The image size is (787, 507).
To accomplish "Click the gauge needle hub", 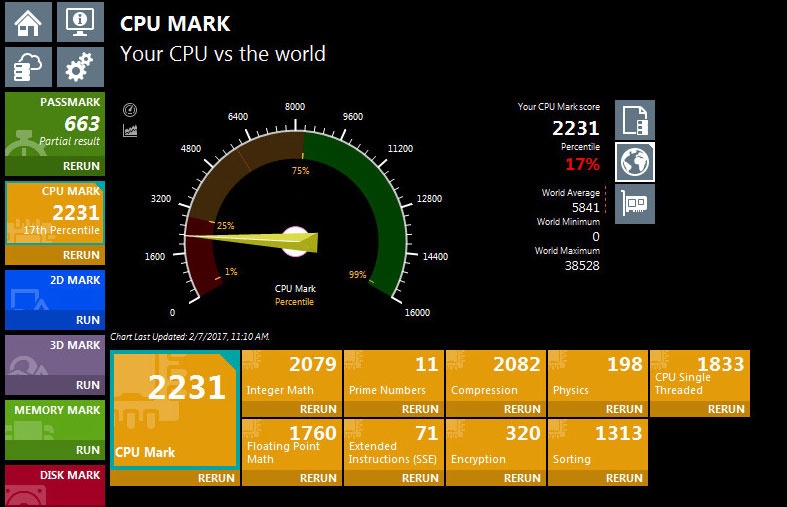I will click(x=295, y=241).
